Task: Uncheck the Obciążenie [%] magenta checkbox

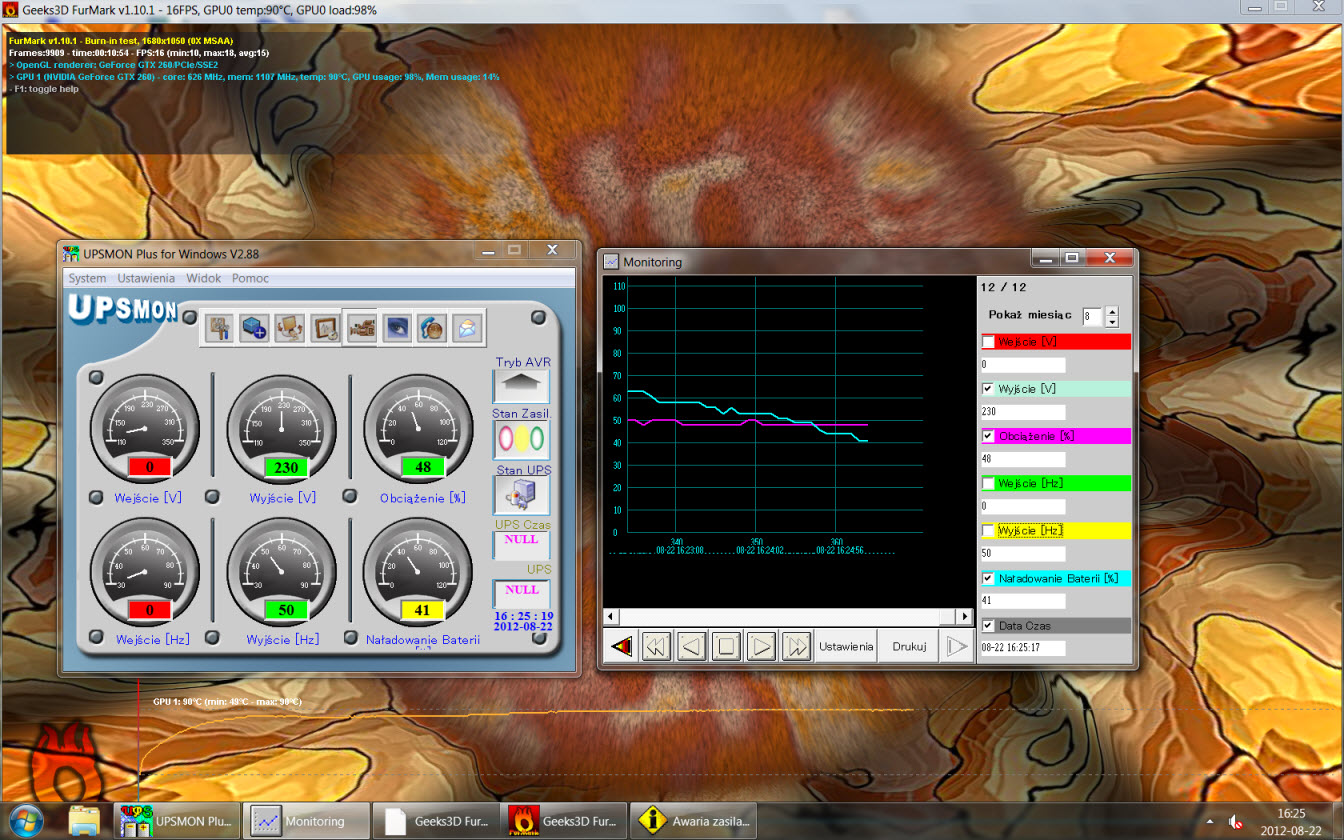Action: (989, 436)
